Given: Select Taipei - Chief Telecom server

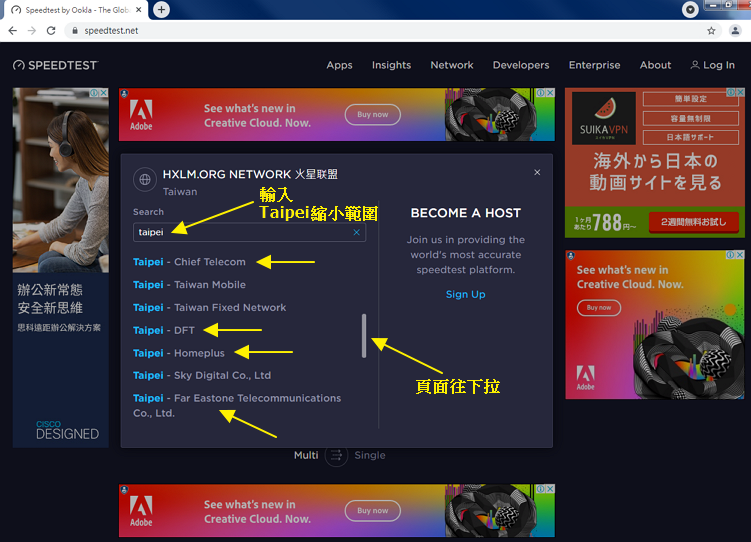Looking at the screenshot, I should [x=189, y=262].
